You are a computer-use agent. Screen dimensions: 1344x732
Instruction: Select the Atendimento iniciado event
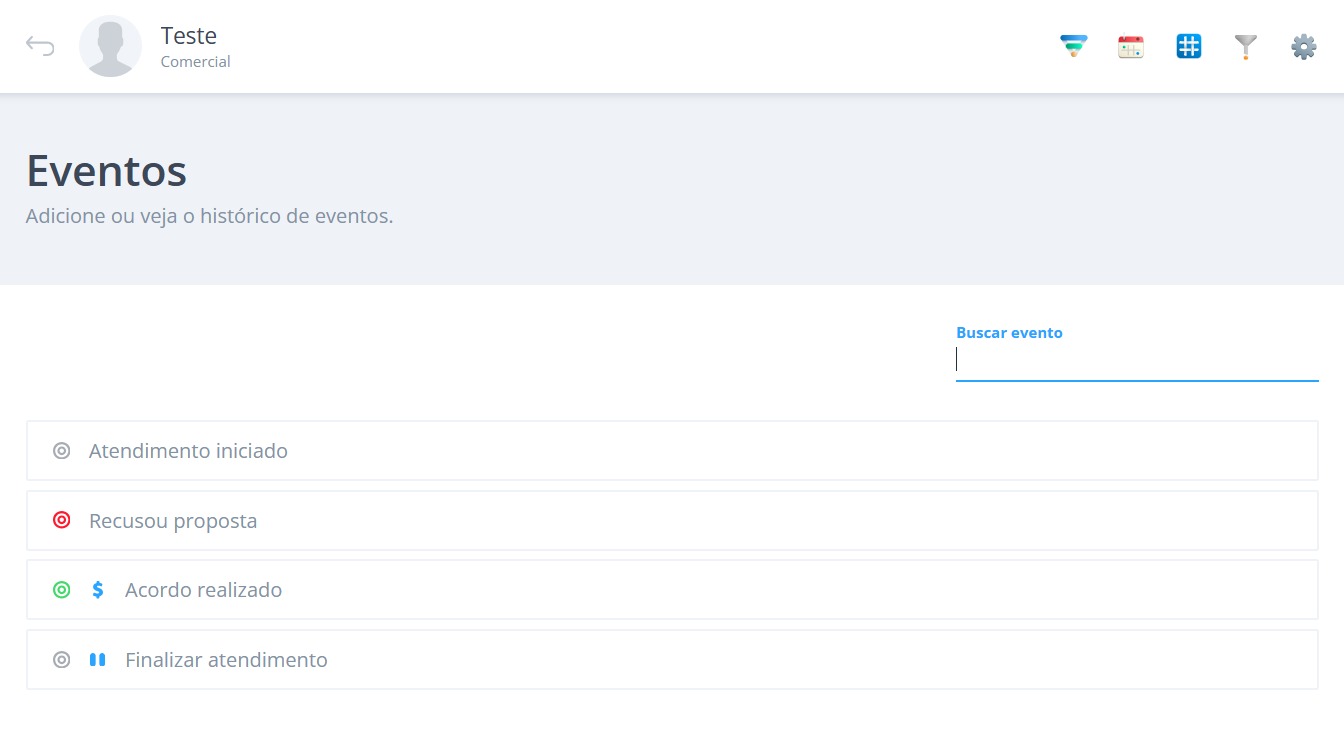tap(672, 451)
